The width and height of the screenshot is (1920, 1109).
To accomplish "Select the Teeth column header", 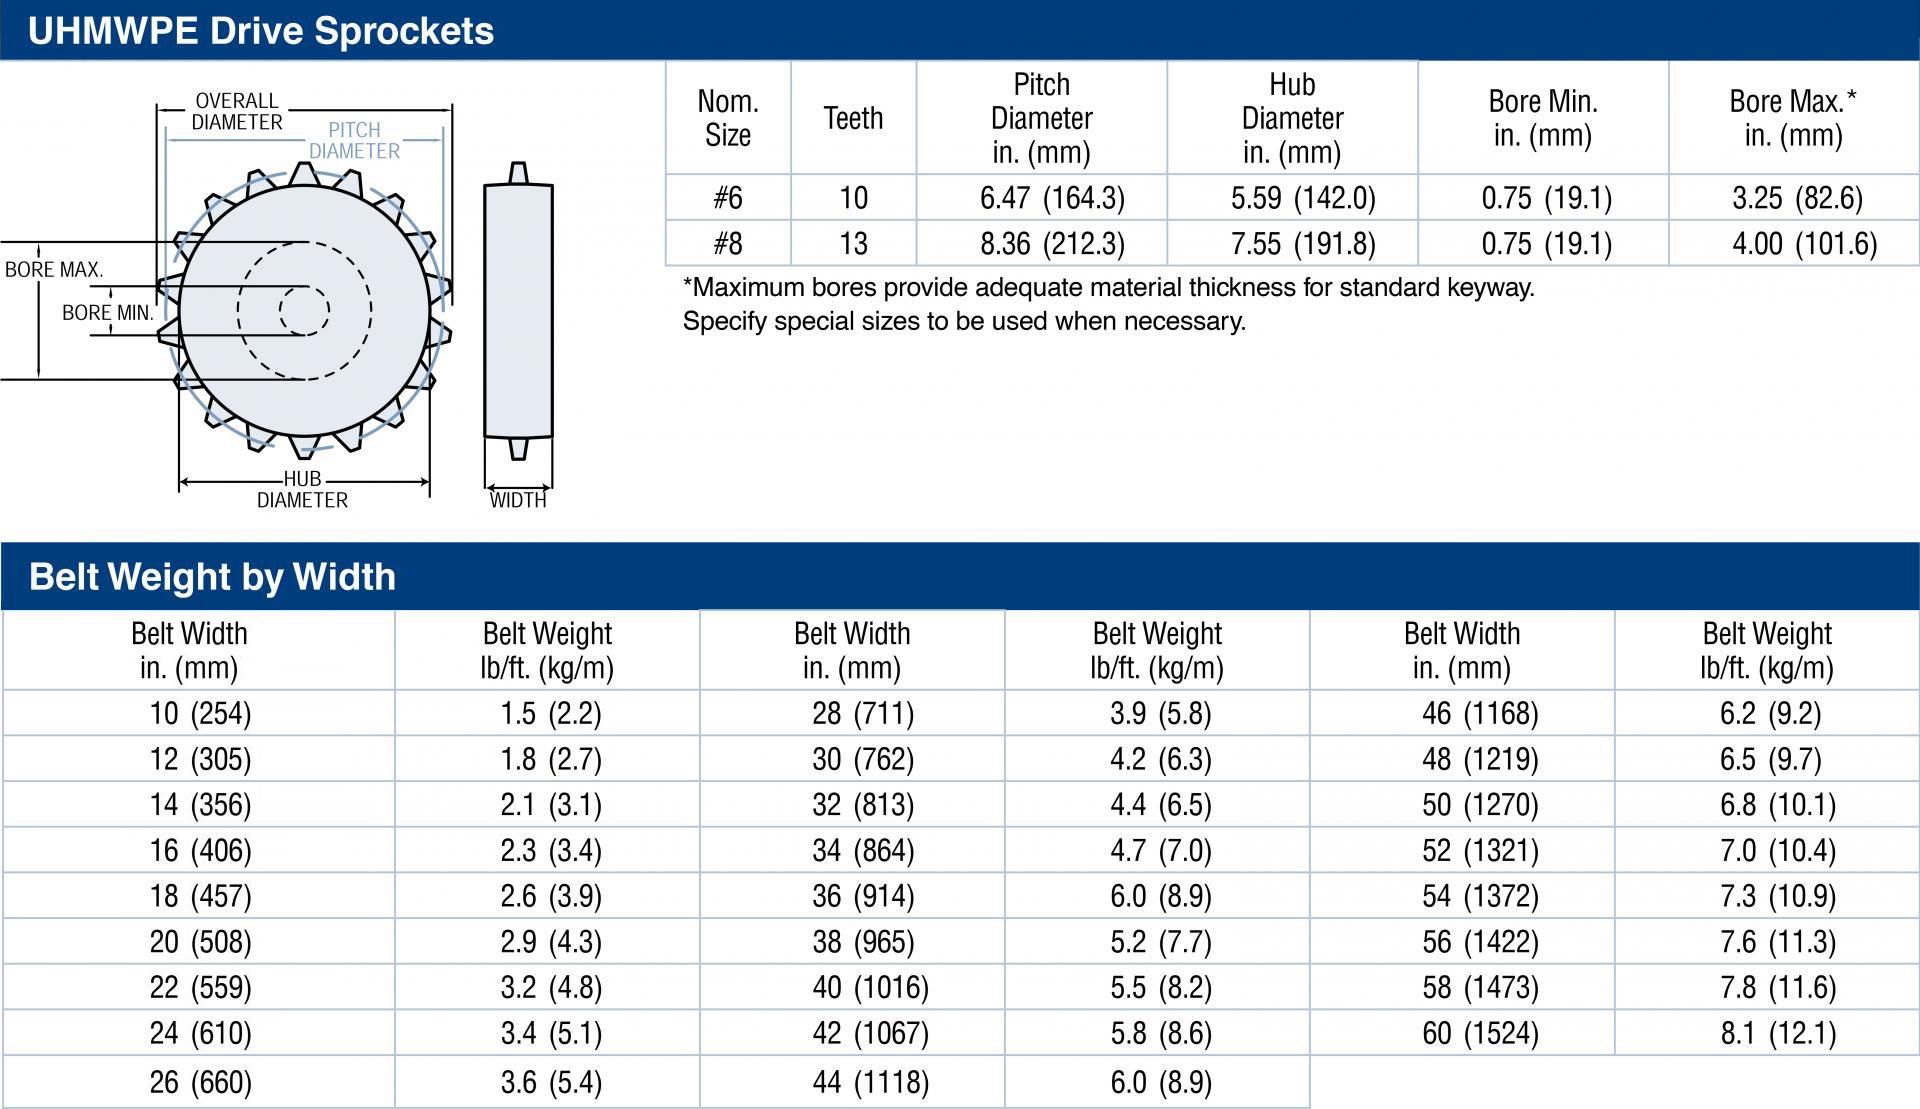I will [853, 118].
